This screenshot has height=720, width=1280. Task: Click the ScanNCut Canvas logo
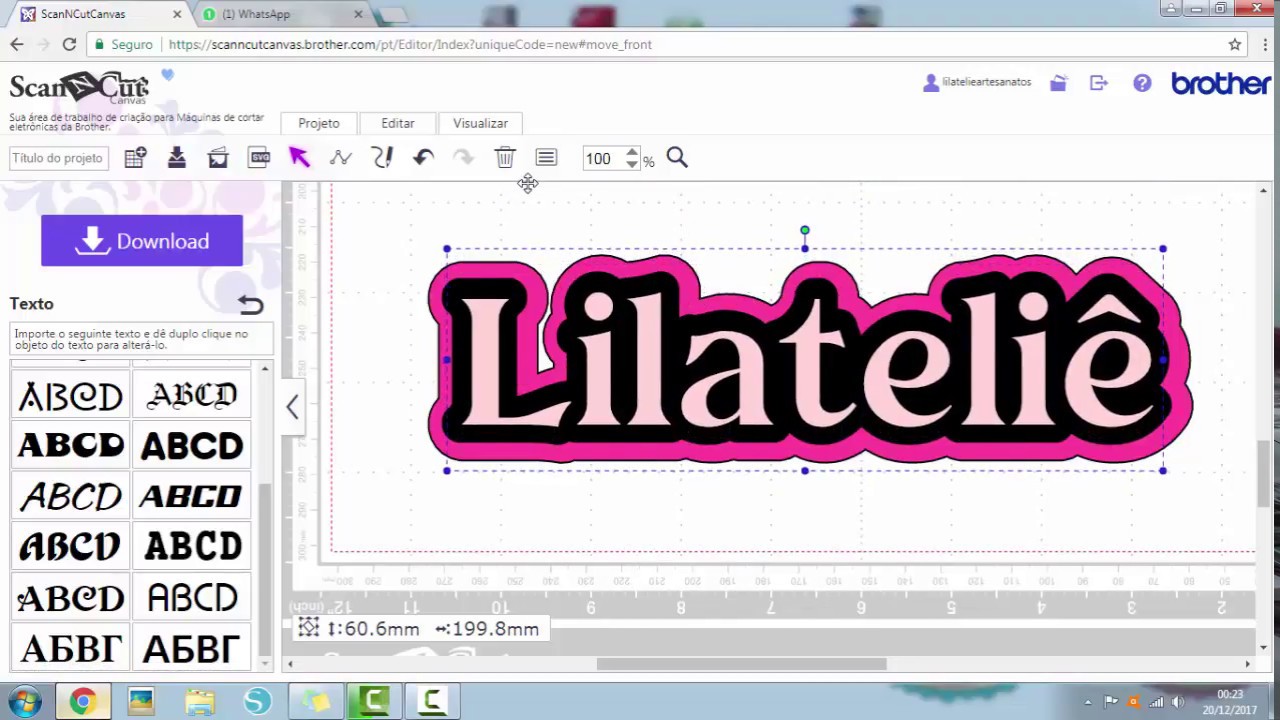pos(79,87)
